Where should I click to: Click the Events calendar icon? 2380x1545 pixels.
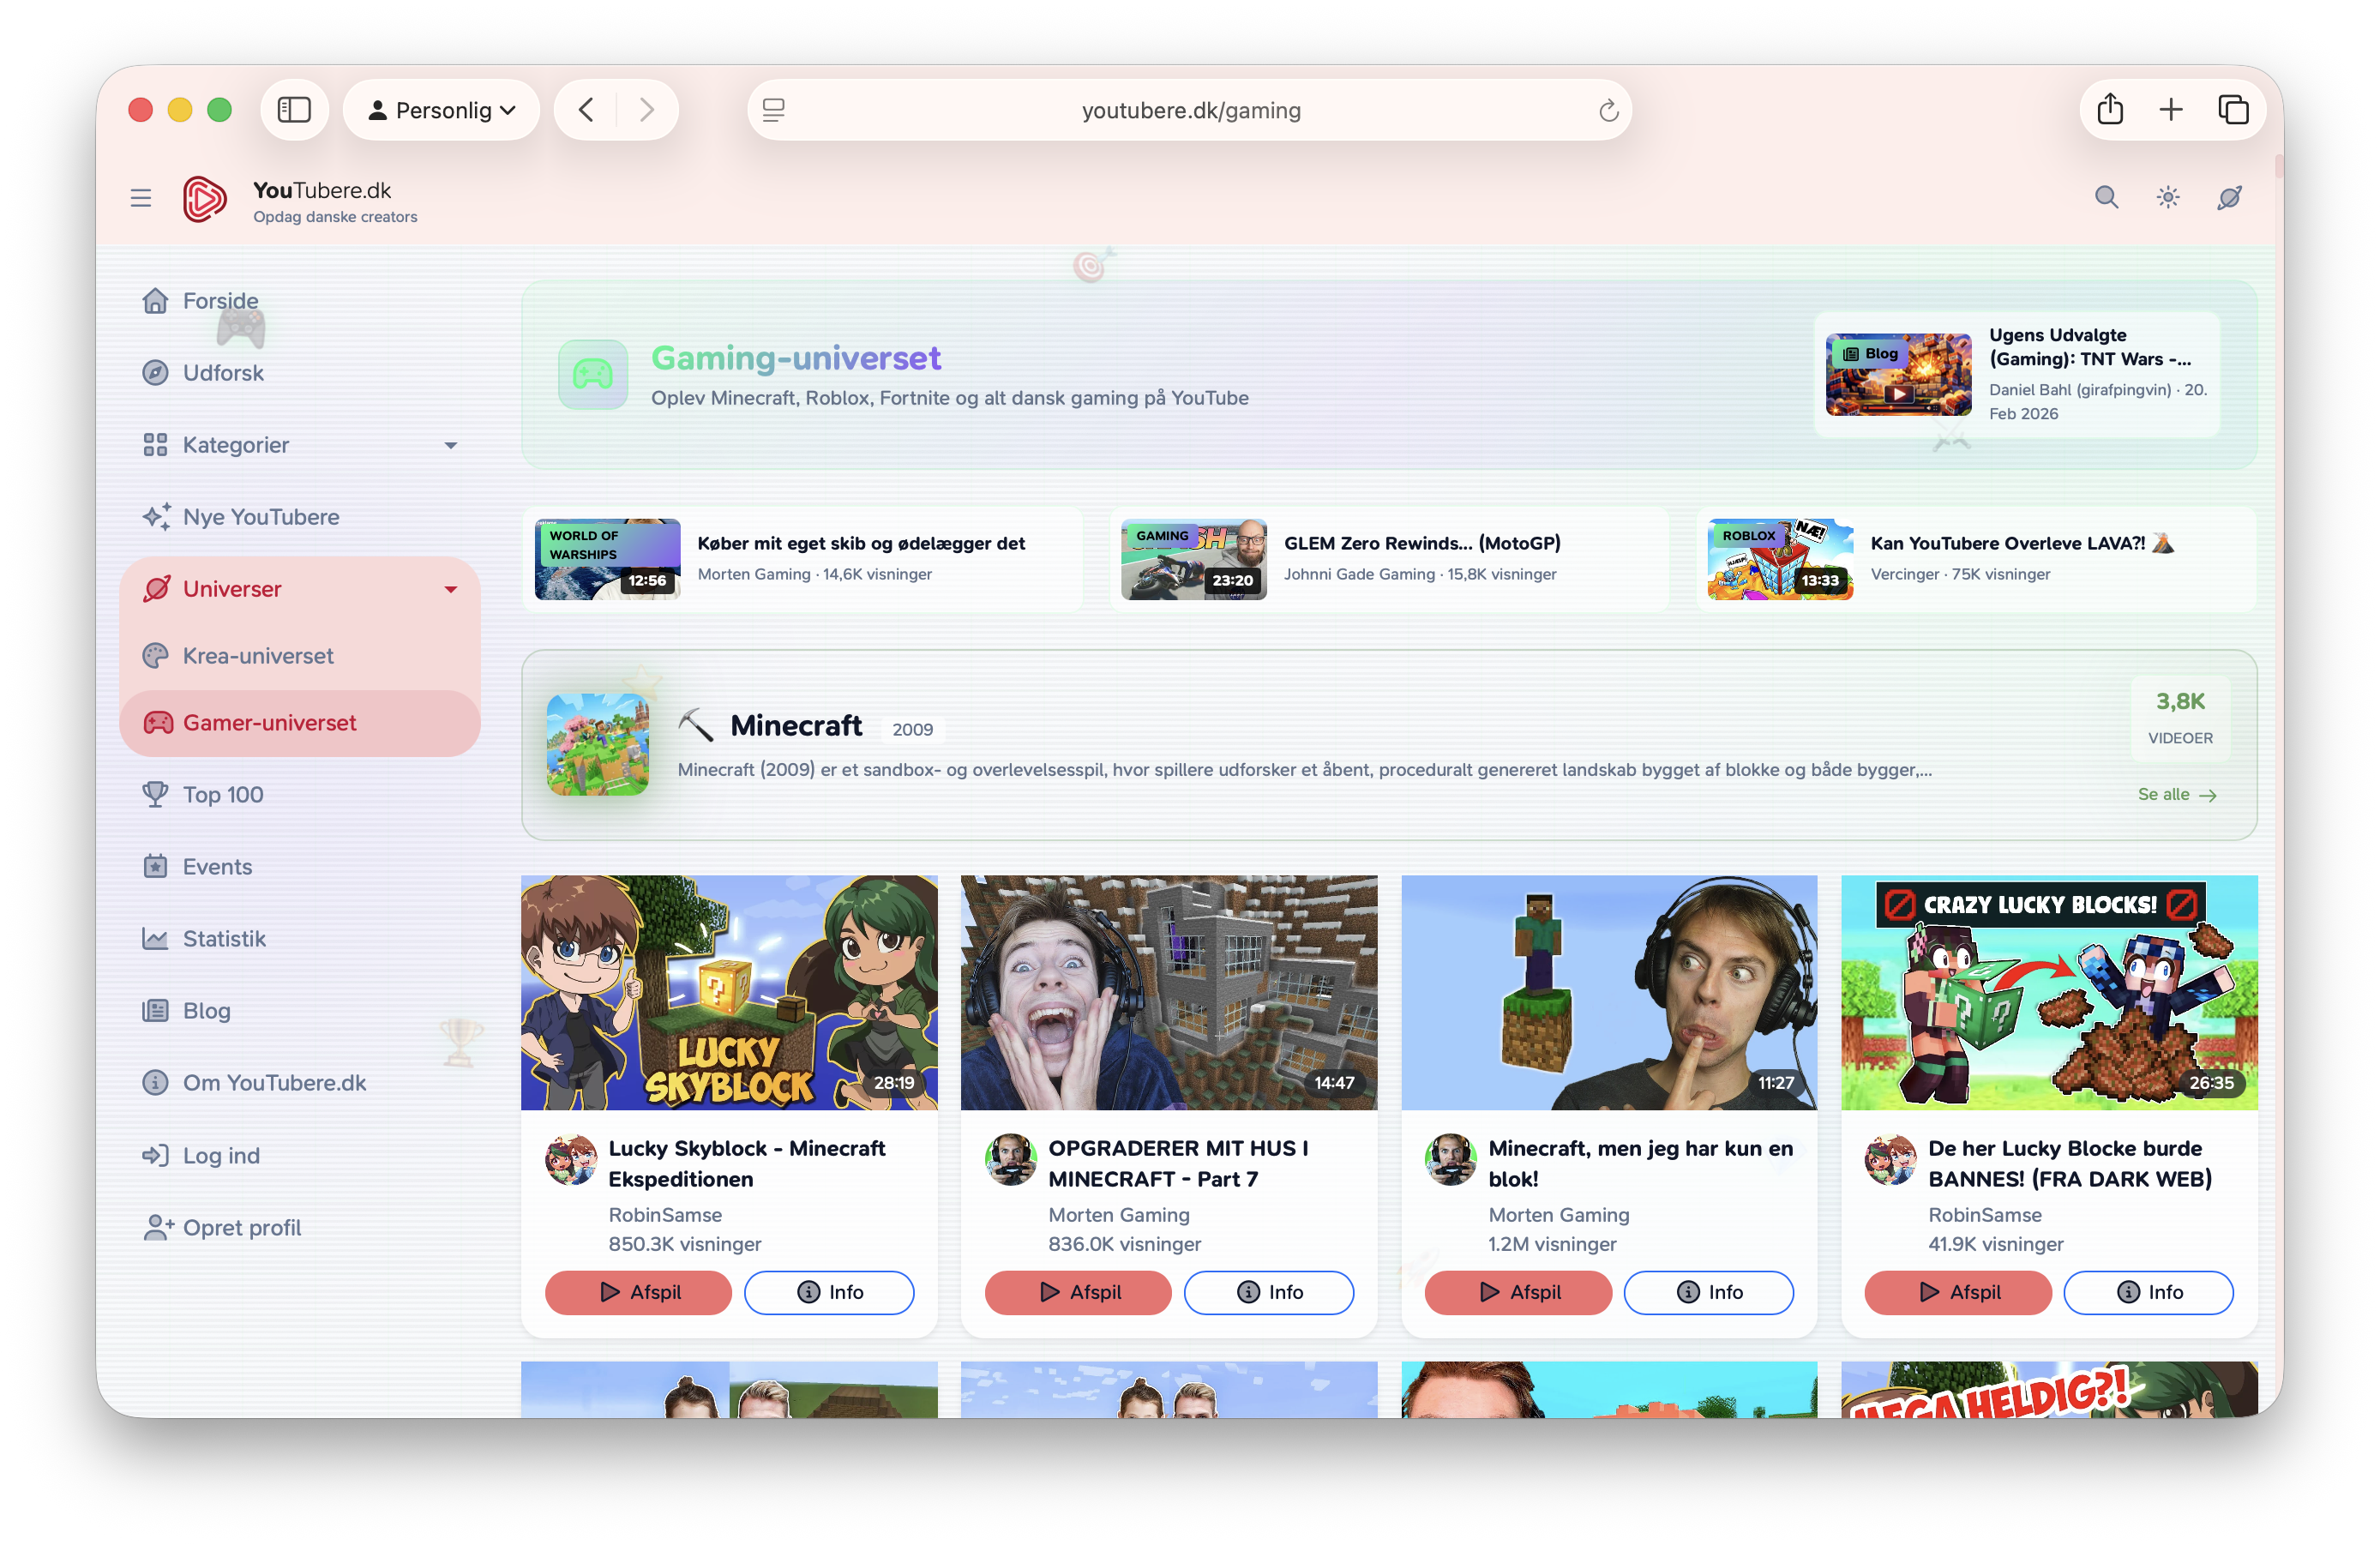[x=156, y=866]
